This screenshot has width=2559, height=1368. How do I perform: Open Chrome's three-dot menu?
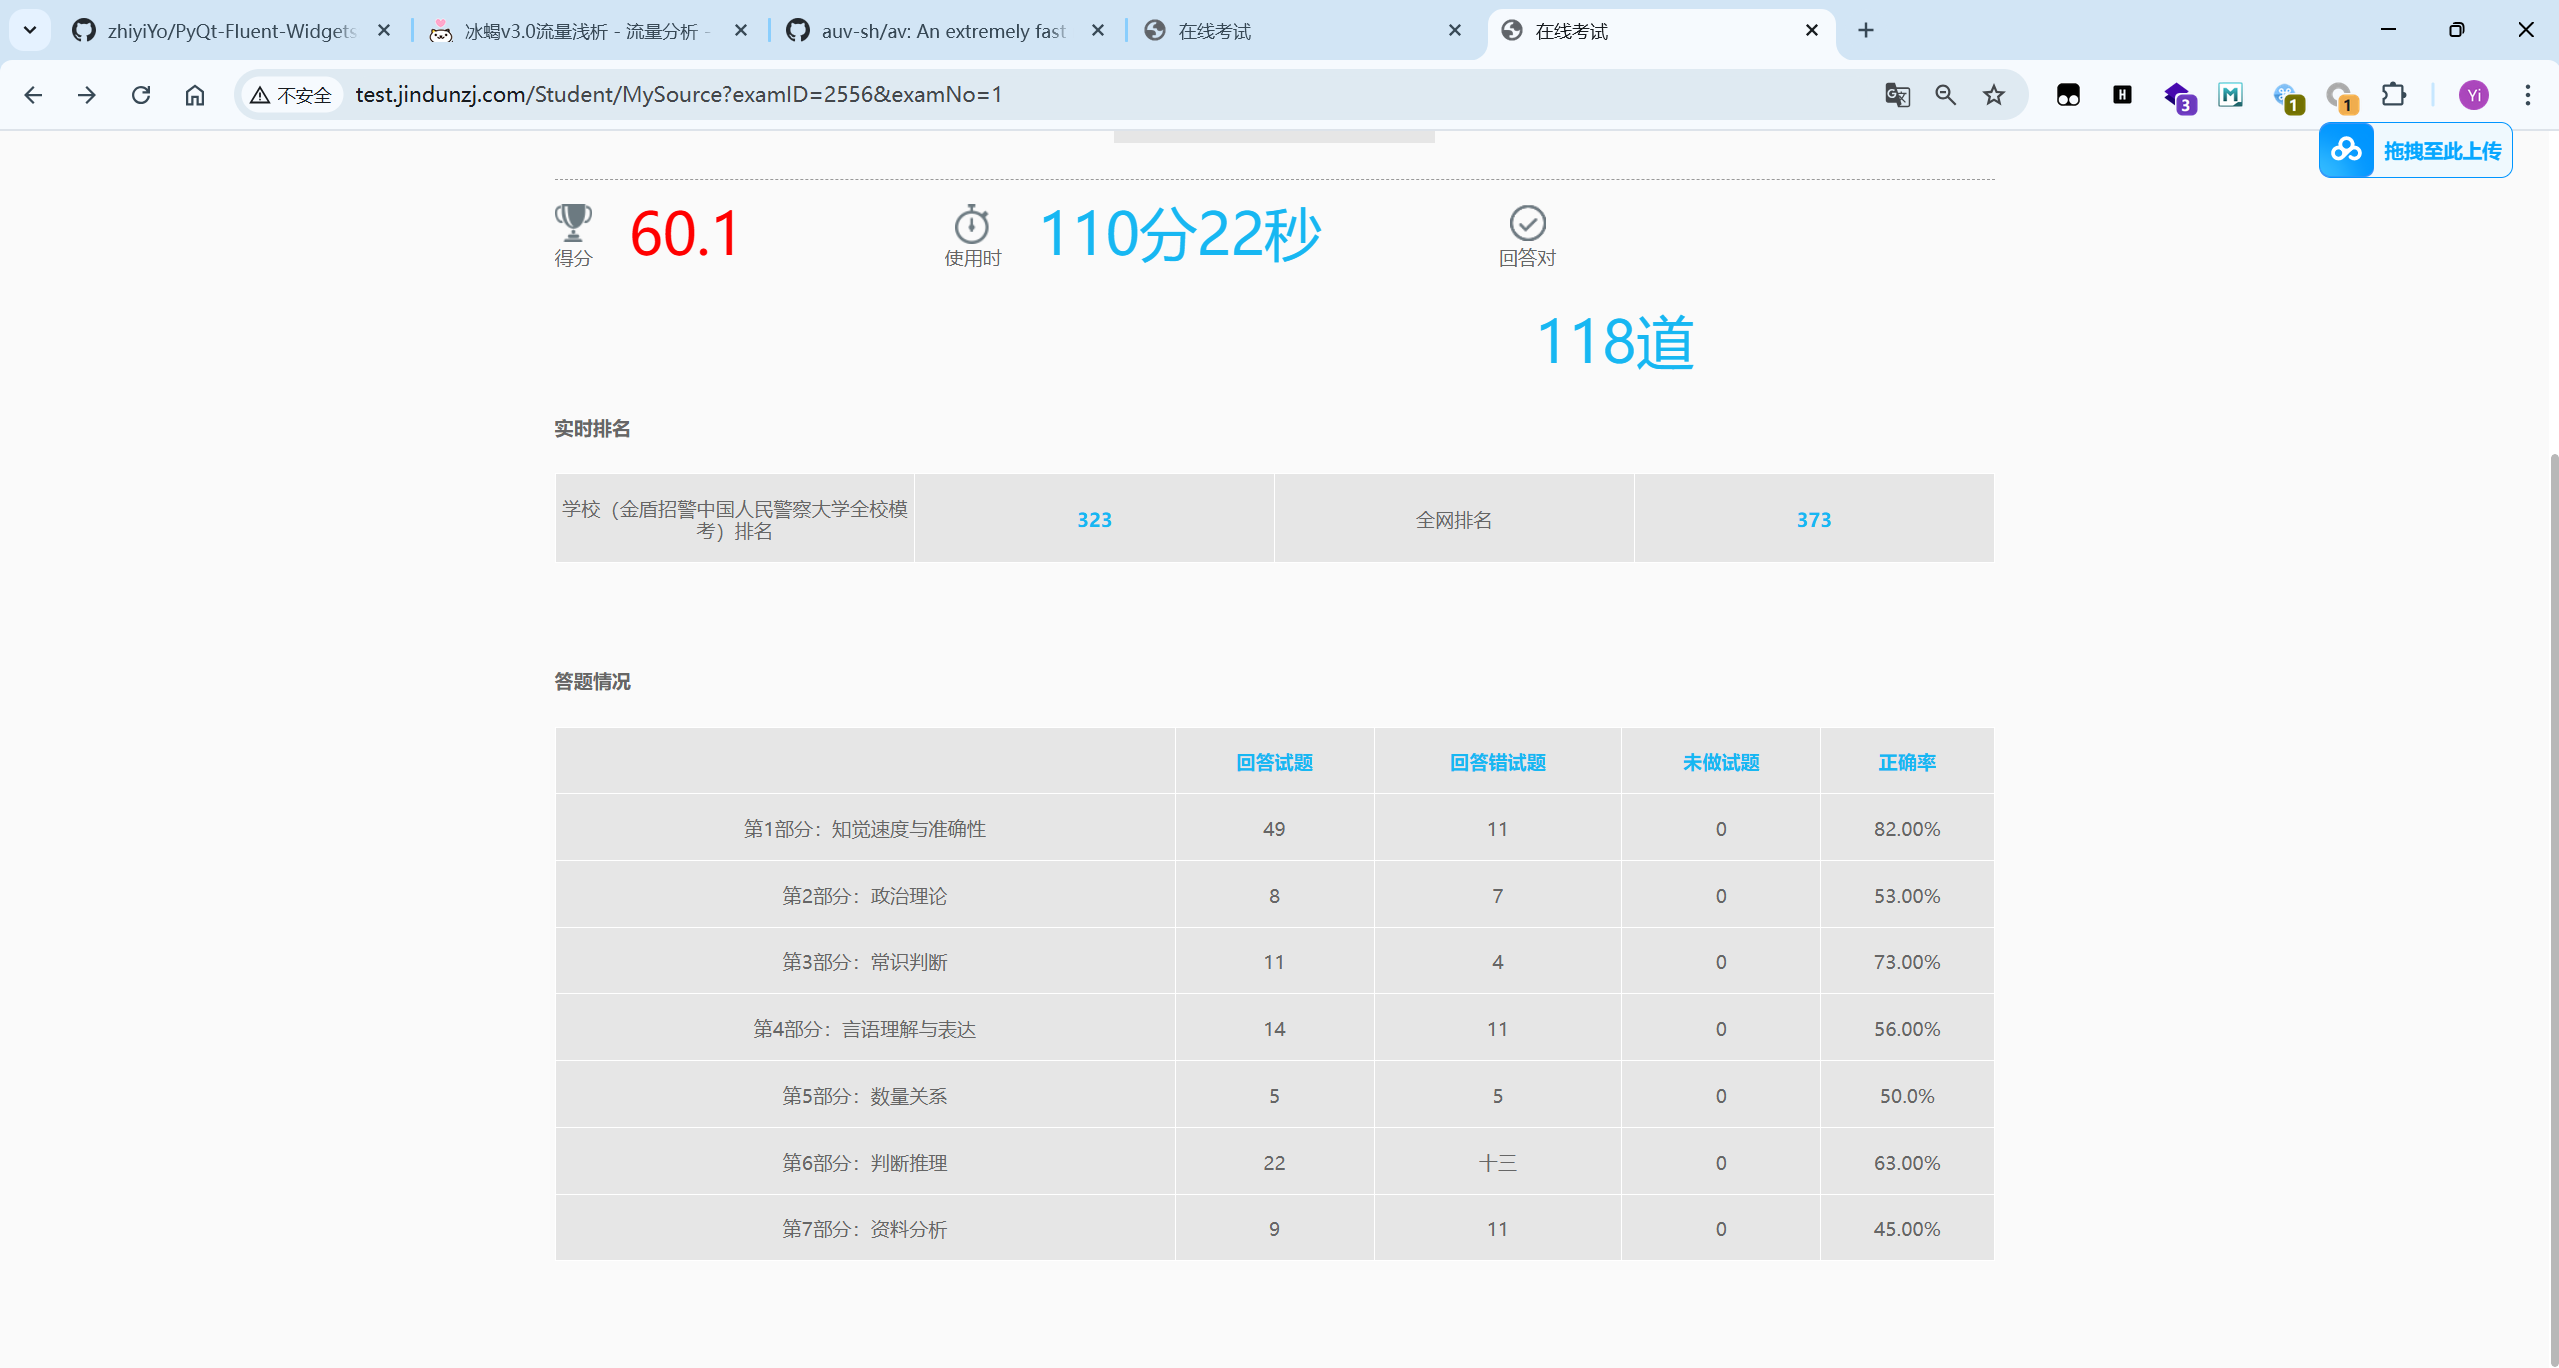(2527, 95)
